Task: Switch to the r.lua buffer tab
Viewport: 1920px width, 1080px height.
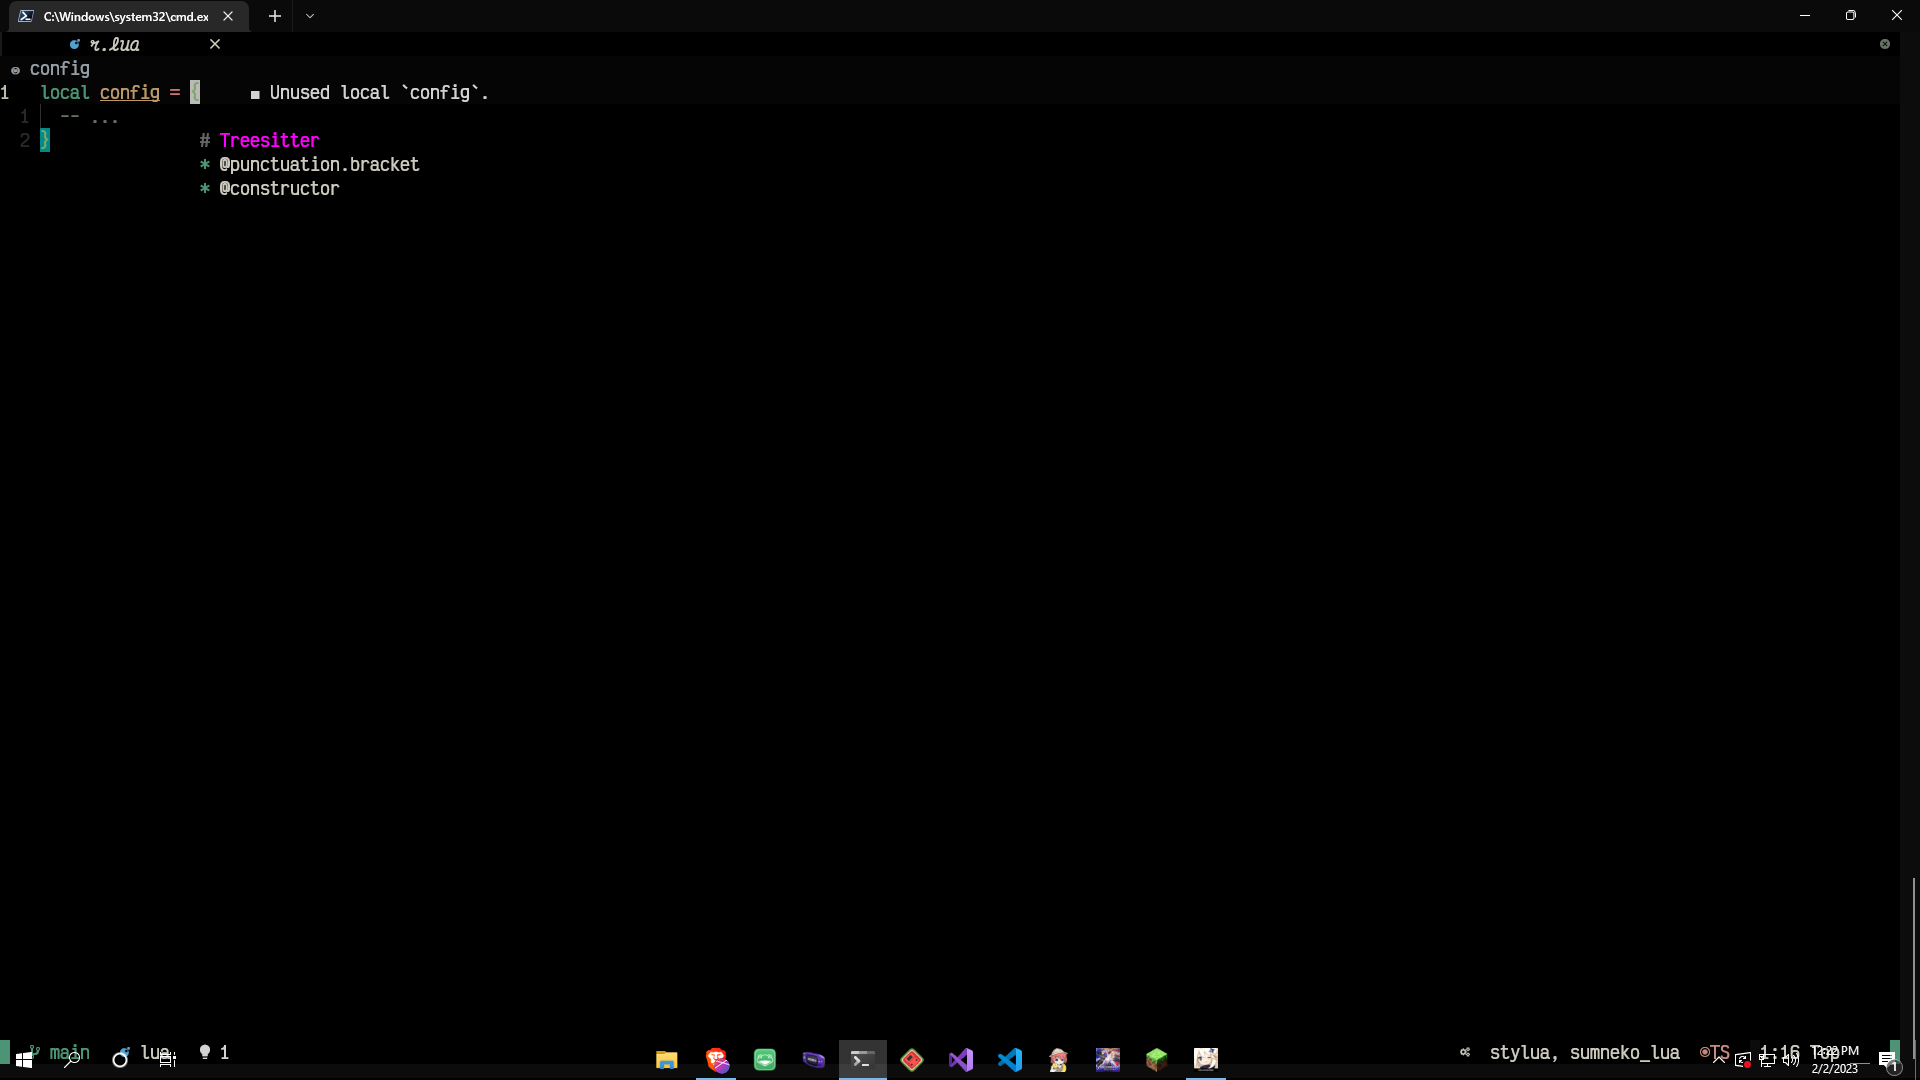Action: pos(114,44)
